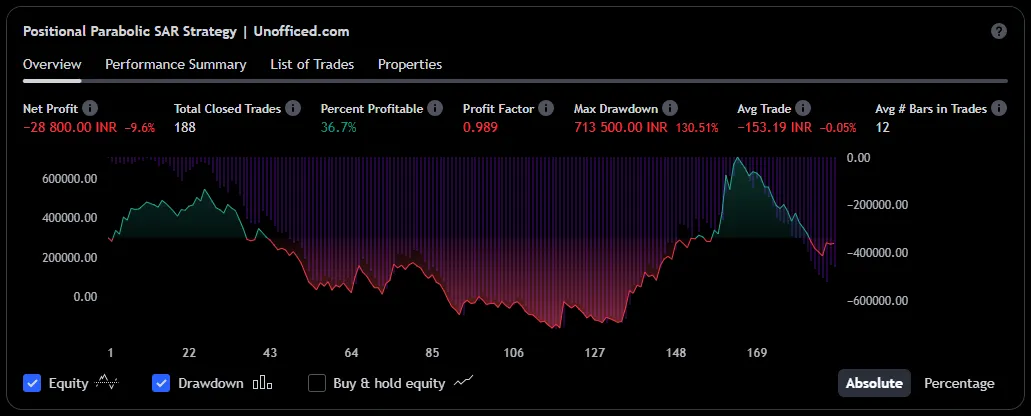Image resolution: width=1031 pixels, height=416 pixels.
Task: Click the Net Profit info icon
Action: coord(90,108)
